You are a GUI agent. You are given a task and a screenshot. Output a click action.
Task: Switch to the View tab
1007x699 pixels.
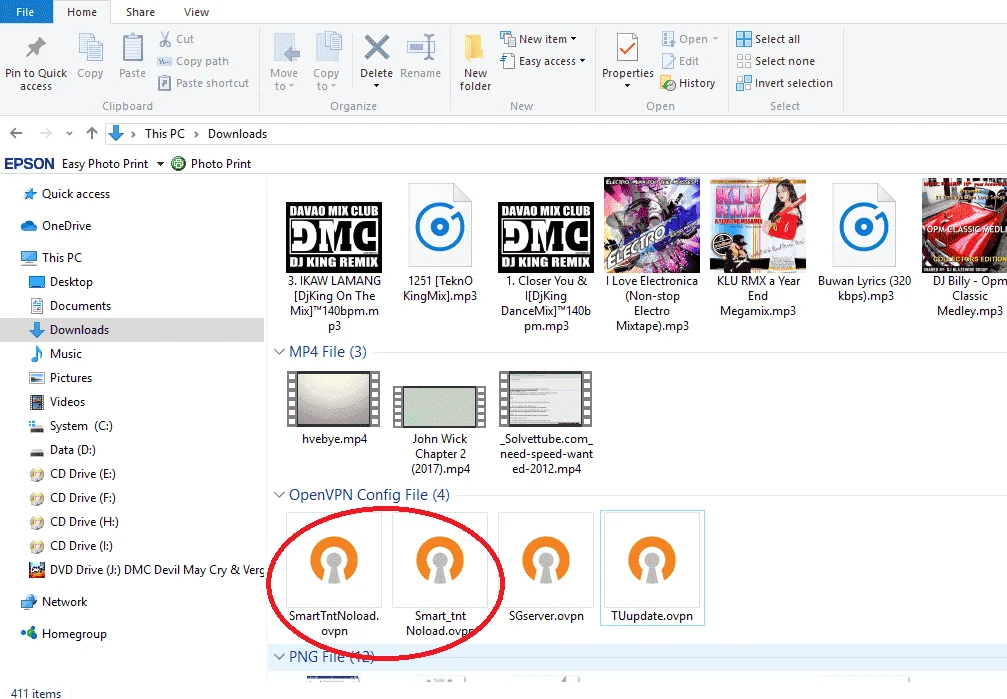196,12
